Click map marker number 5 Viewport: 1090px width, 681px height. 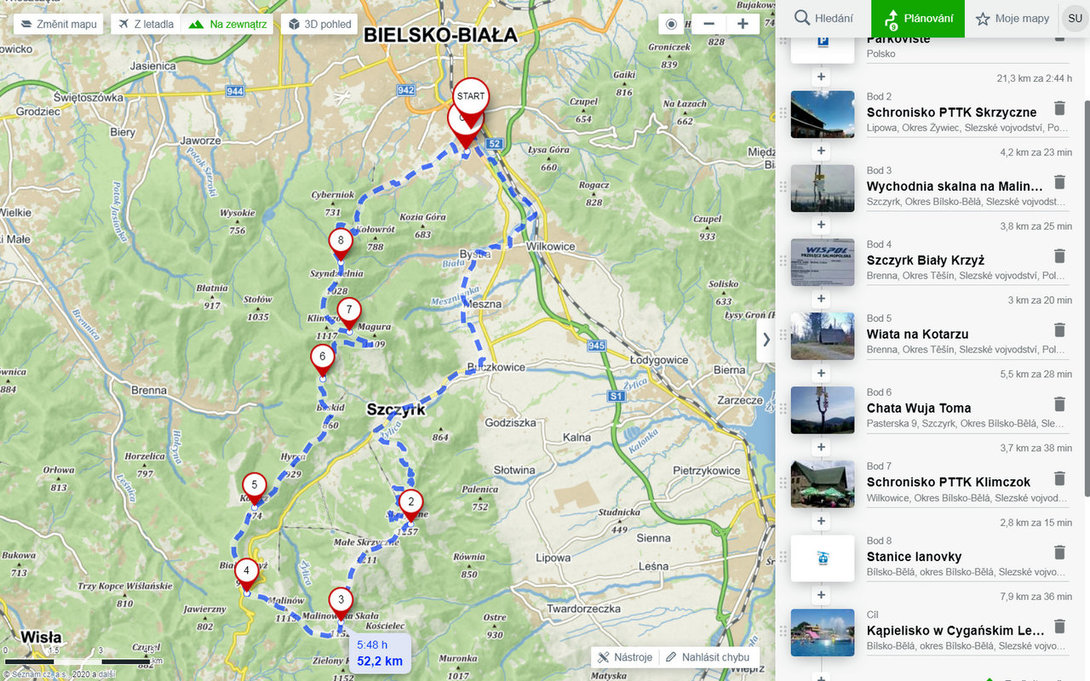coord(254,488)
